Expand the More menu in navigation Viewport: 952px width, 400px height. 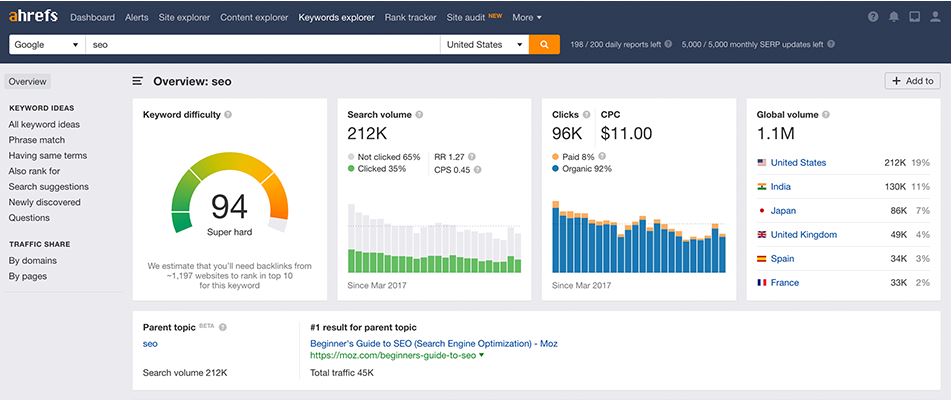click(527, 18)
